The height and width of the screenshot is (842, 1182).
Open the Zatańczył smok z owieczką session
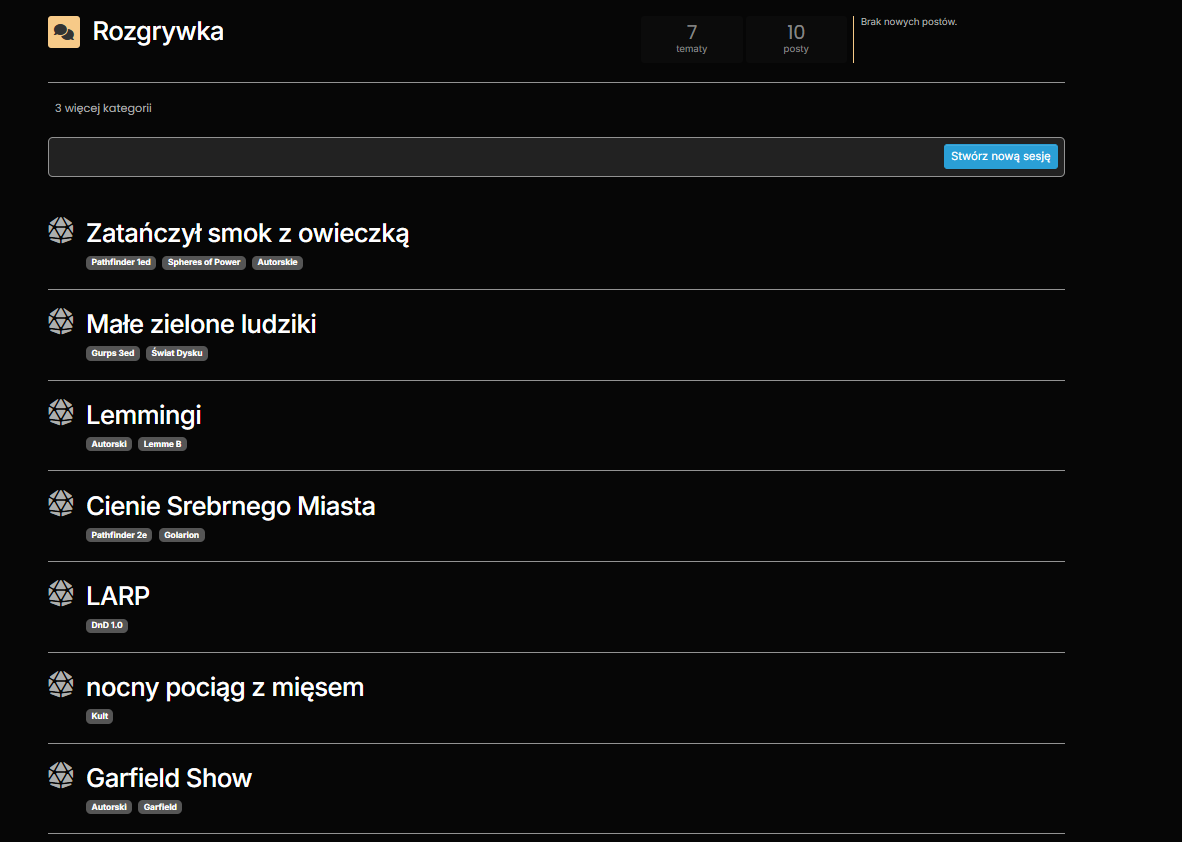[248, 233]
